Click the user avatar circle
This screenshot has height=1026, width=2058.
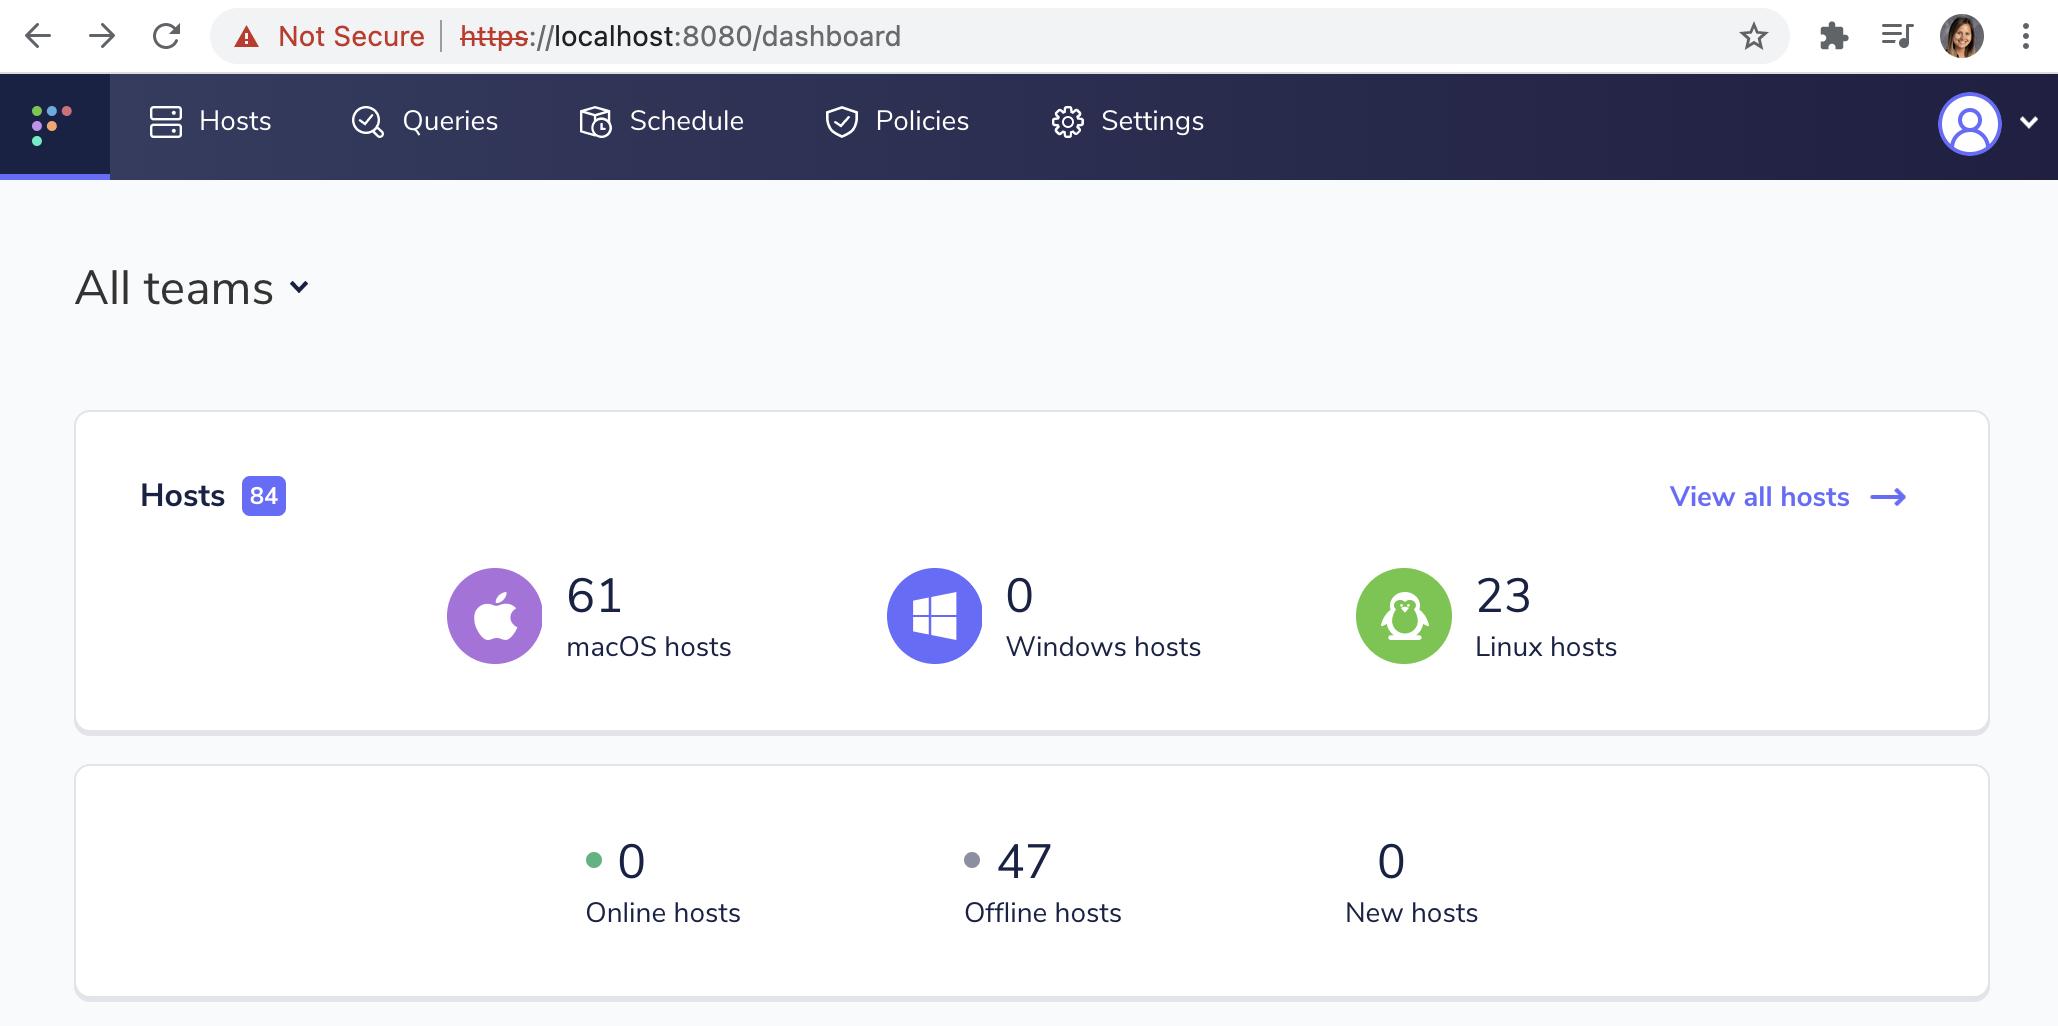click(x=1968, y=124)
